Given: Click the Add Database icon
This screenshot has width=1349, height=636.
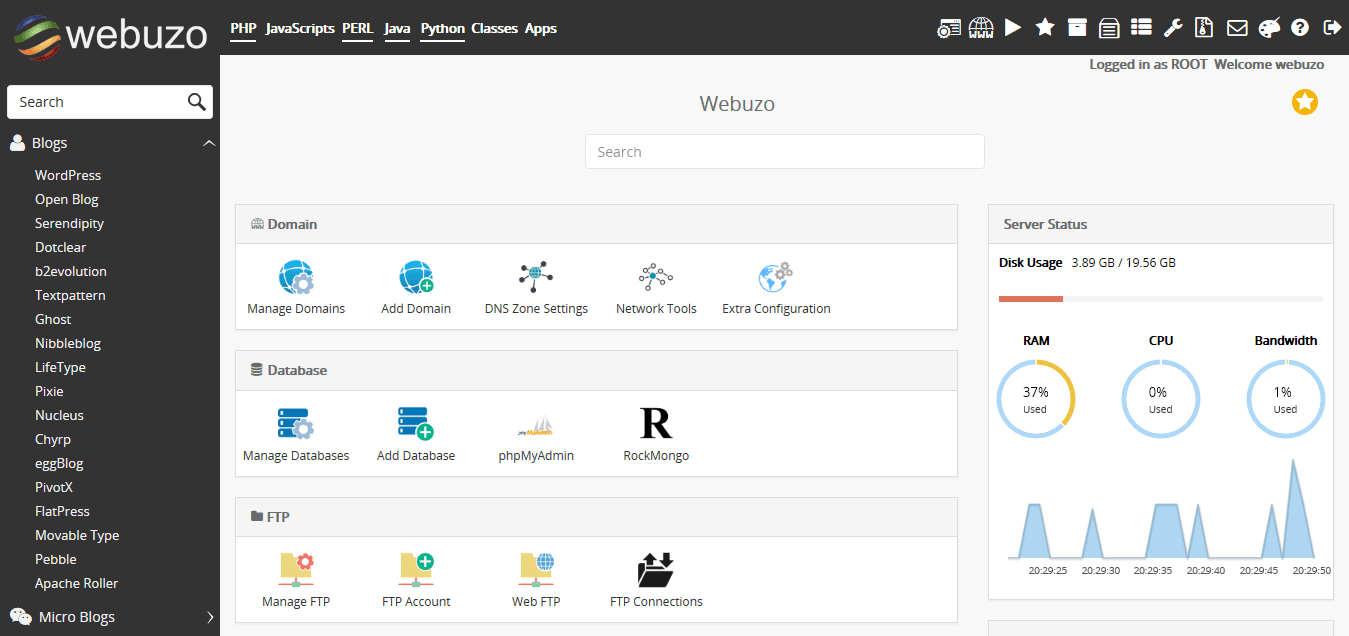Looking at the screenshot, I should tap(415, 424).
